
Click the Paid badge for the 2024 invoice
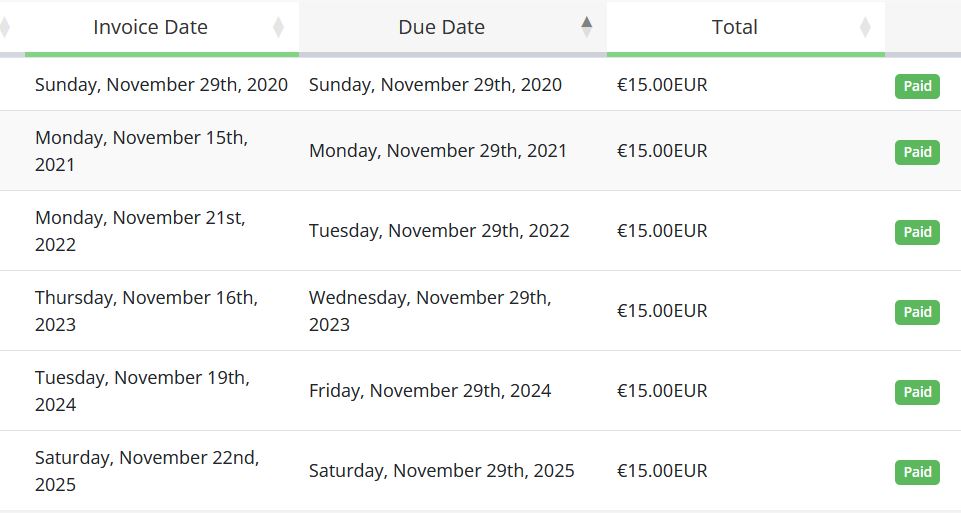(917, 392)
